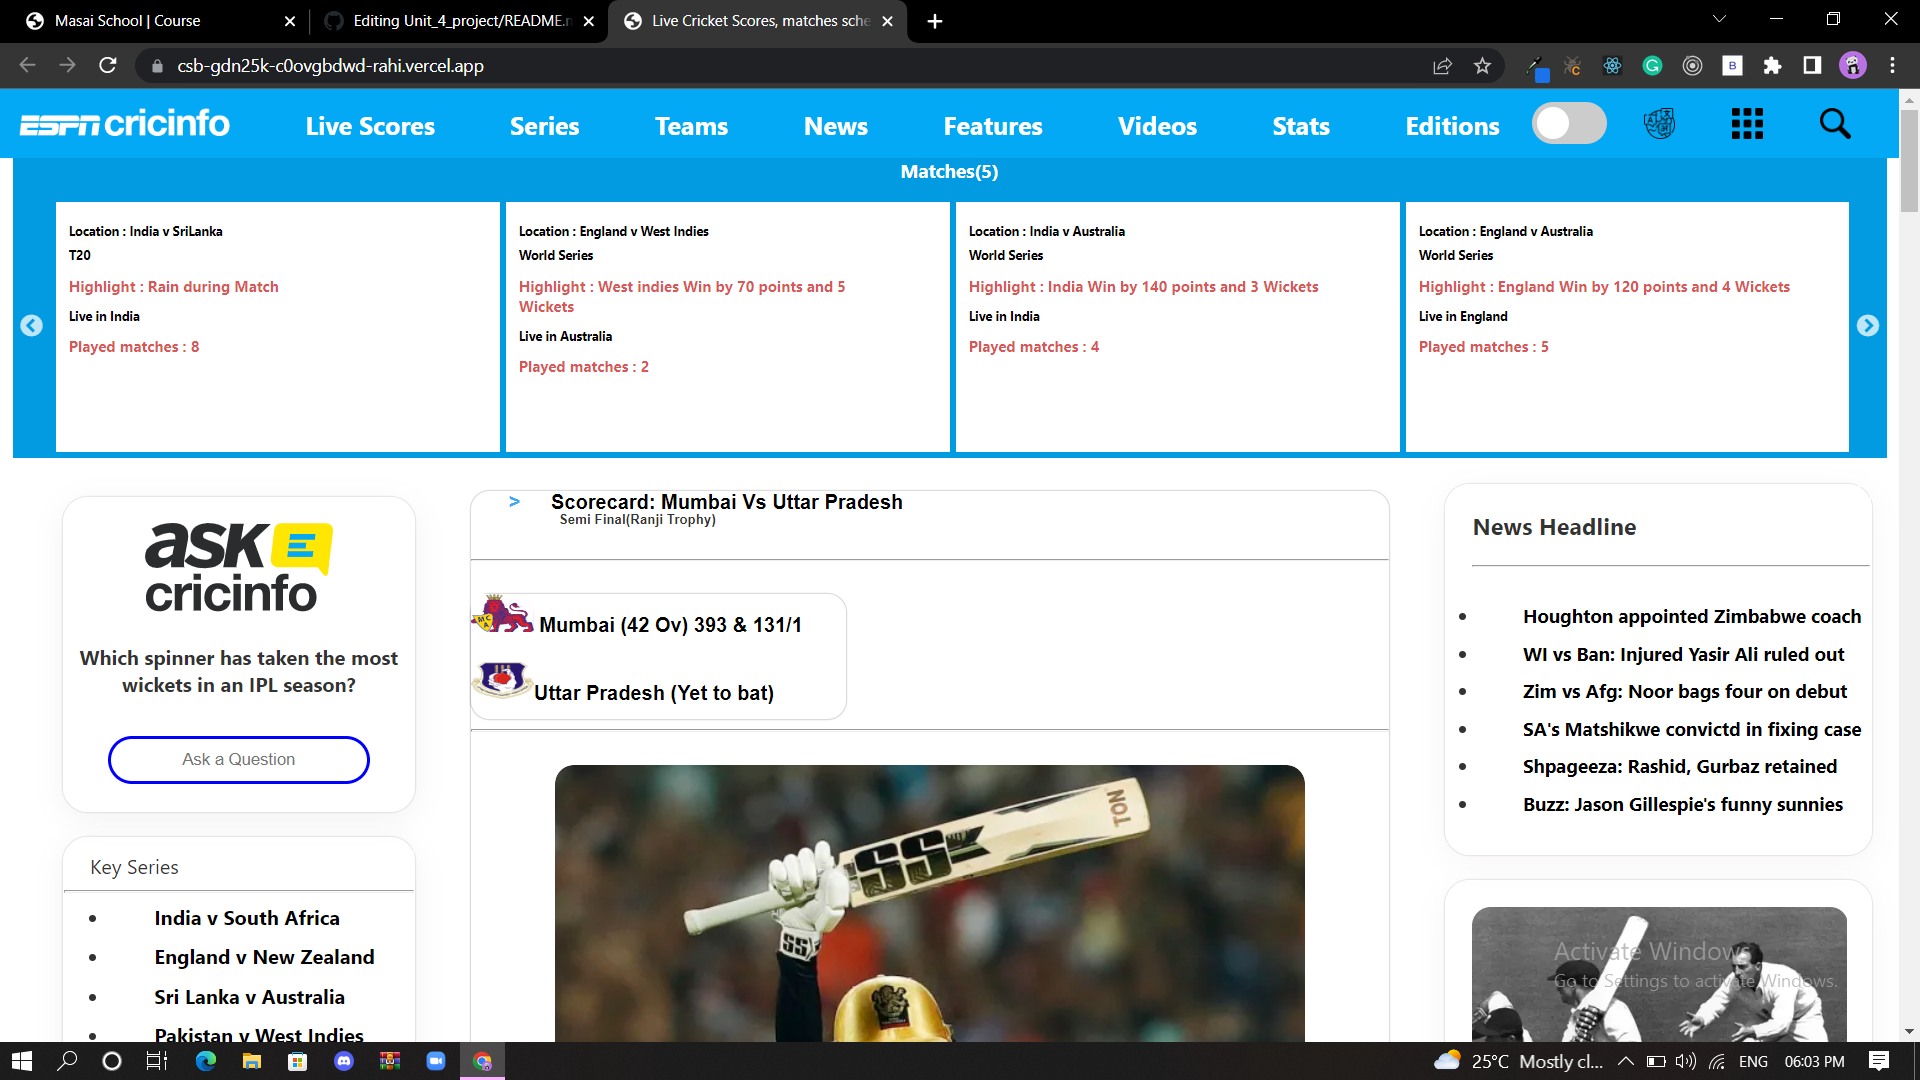The height and width of the screenshot is (1080, 1920).
Task: Open the Houghton appointed Zimbabwe coach headline
Action: 1691,616
